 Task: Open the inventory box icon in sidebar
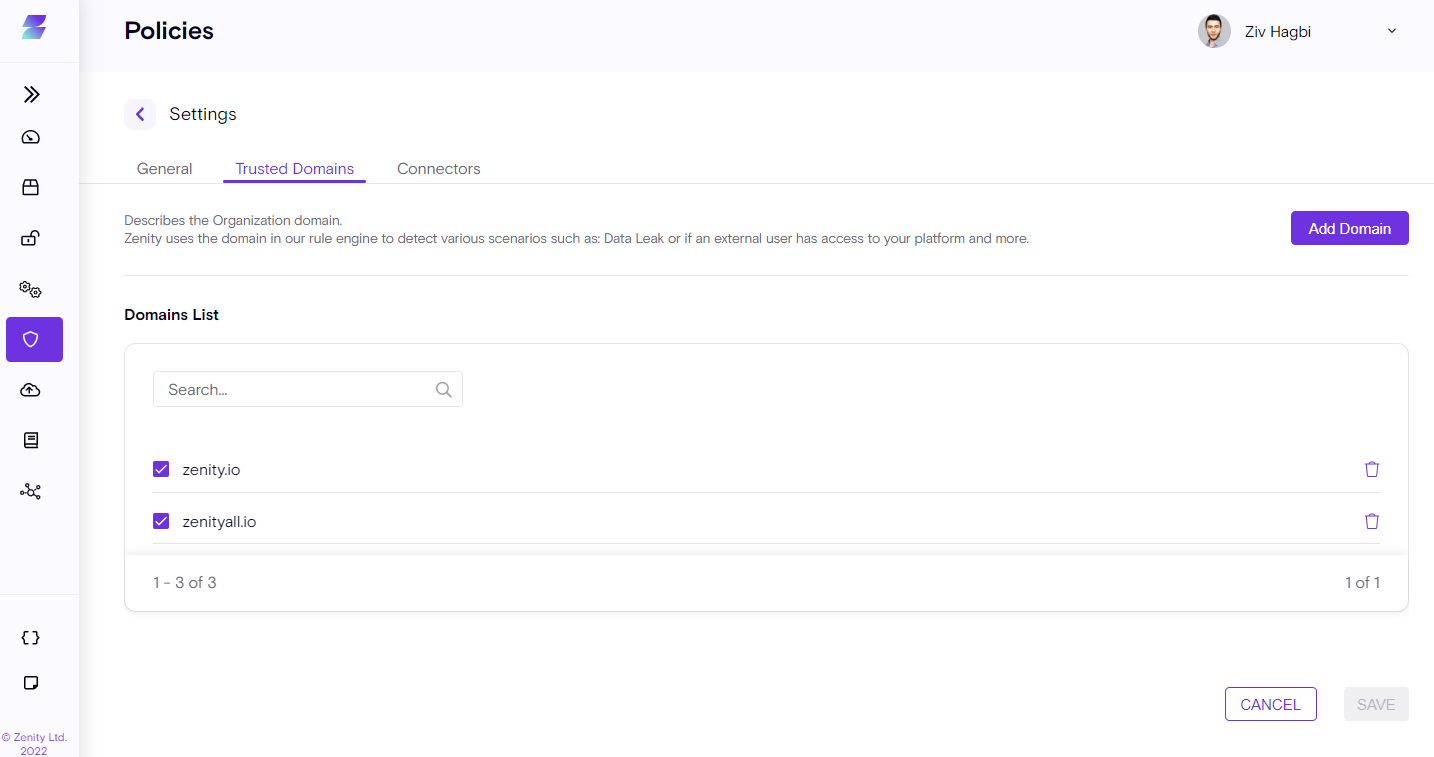[31, 187]
